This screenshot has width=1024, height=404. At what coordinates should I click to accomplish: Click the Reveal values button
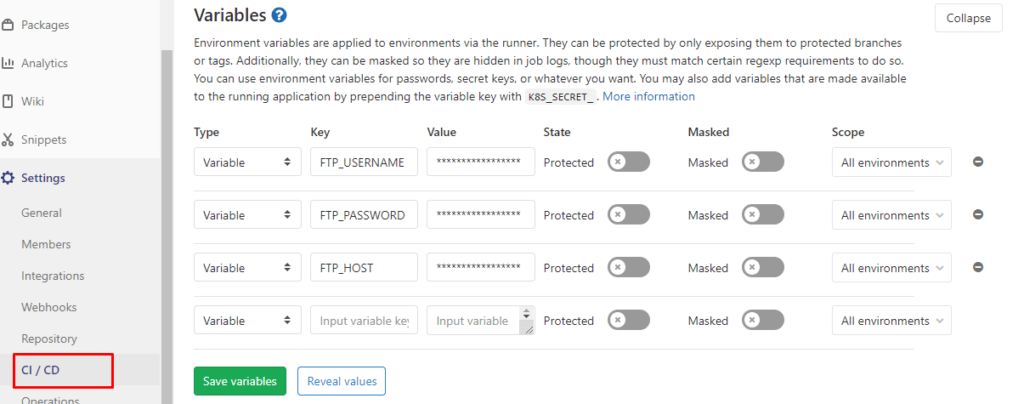click(x=342, y=381)
